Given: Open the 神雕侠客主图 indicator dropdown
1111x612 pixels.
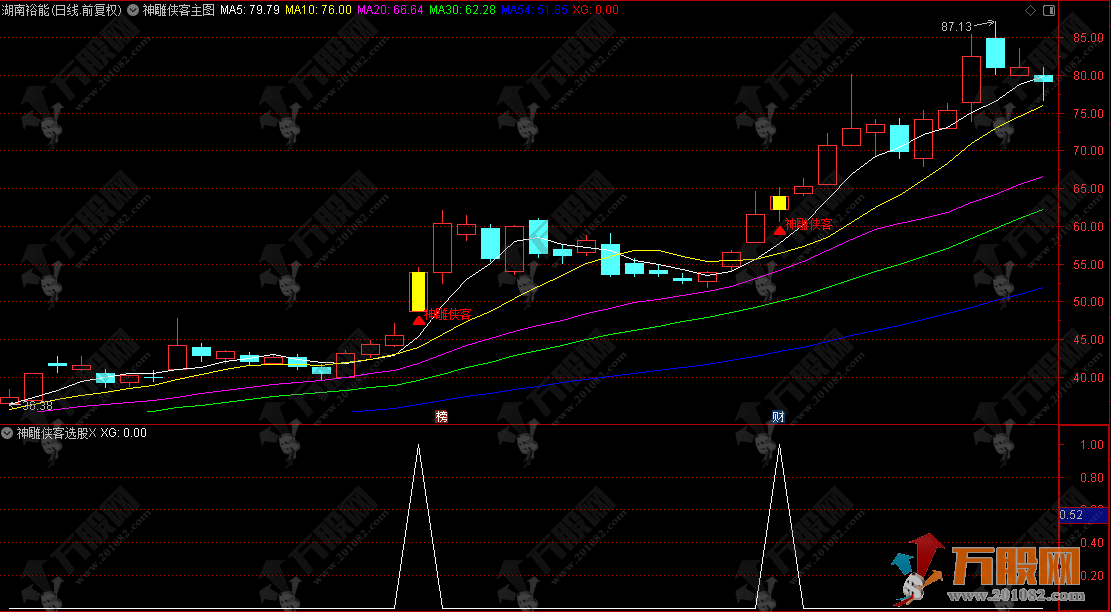Looking at the screenshot, I should tap(133, 10).
